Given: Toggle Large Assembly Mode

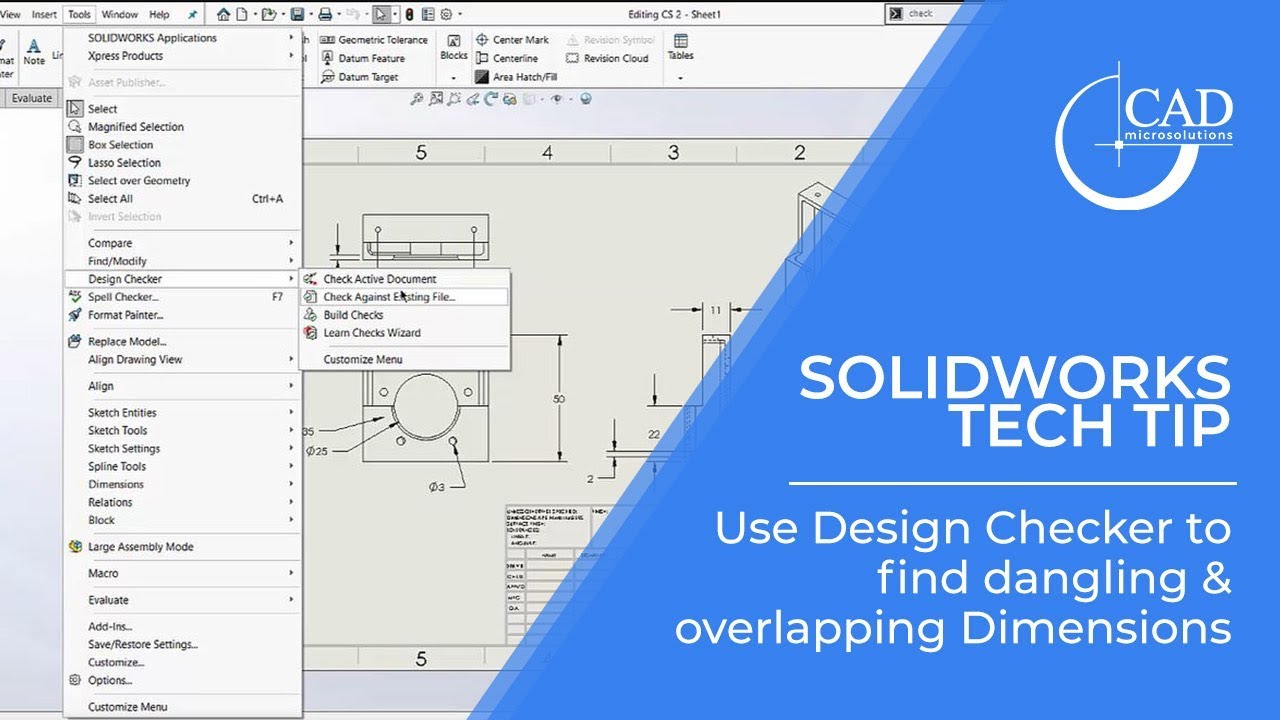Looking at the screenshot, I should click(x=182, y=547).
